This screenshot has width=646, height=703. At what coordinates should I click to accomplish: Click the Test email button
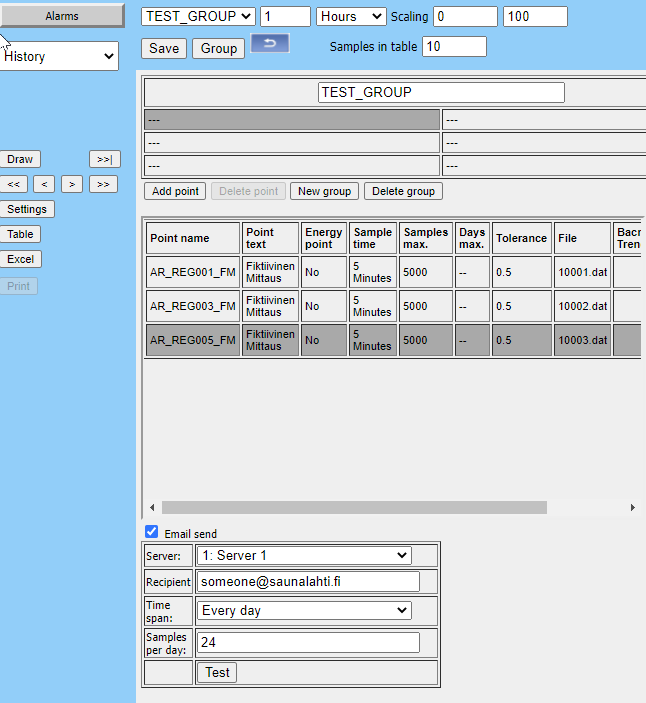click(x=217, y=673)
